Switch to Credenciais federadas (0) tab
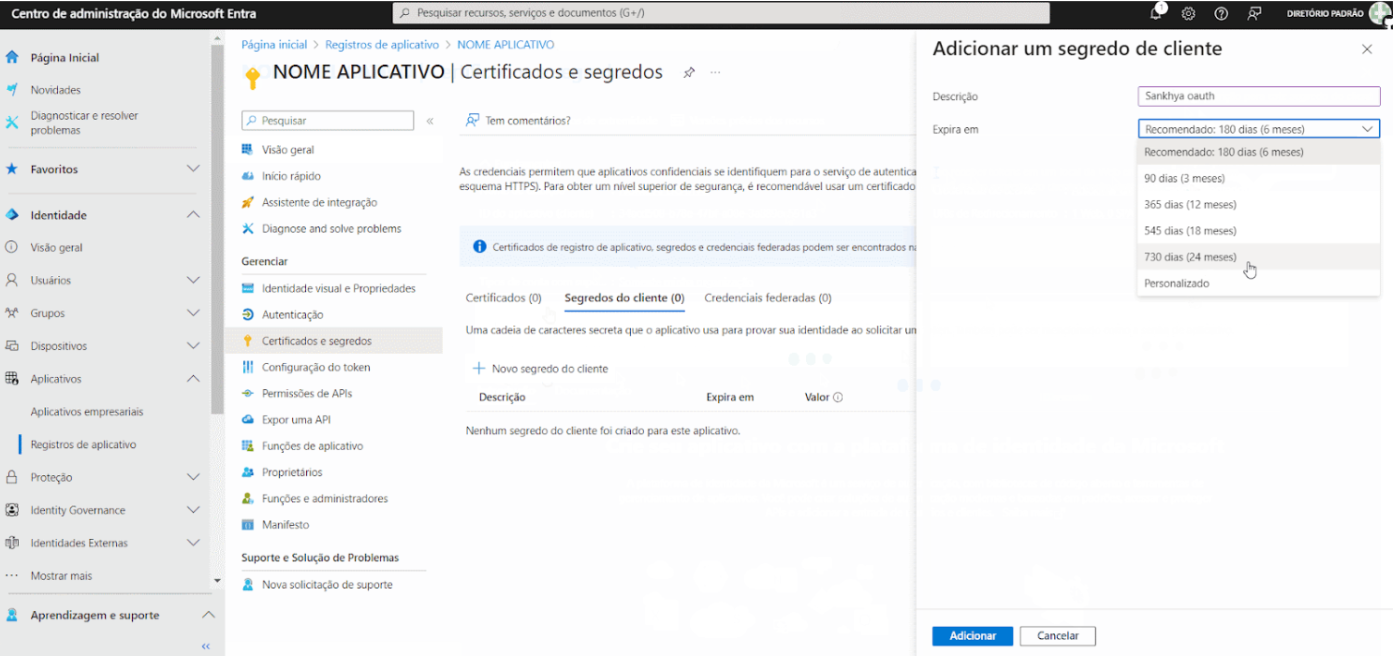1393x656 pixels. click(x=768, y=298)
